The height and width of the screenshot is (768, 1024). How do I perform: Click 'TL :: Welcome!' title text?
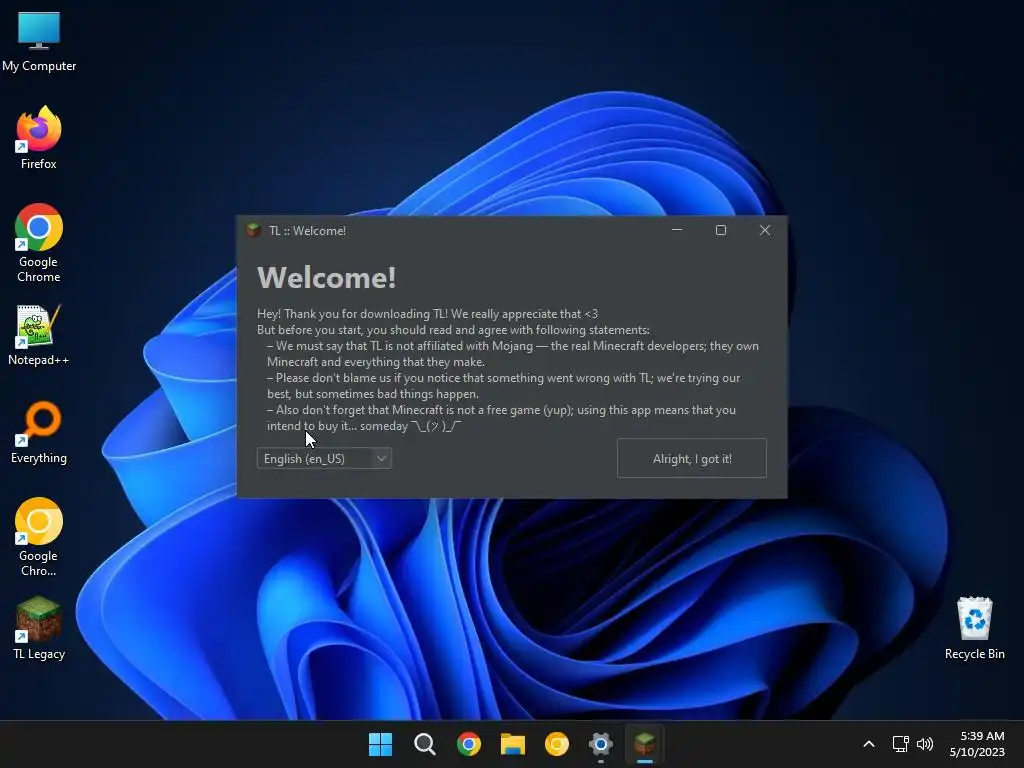[x=308, y=231]
